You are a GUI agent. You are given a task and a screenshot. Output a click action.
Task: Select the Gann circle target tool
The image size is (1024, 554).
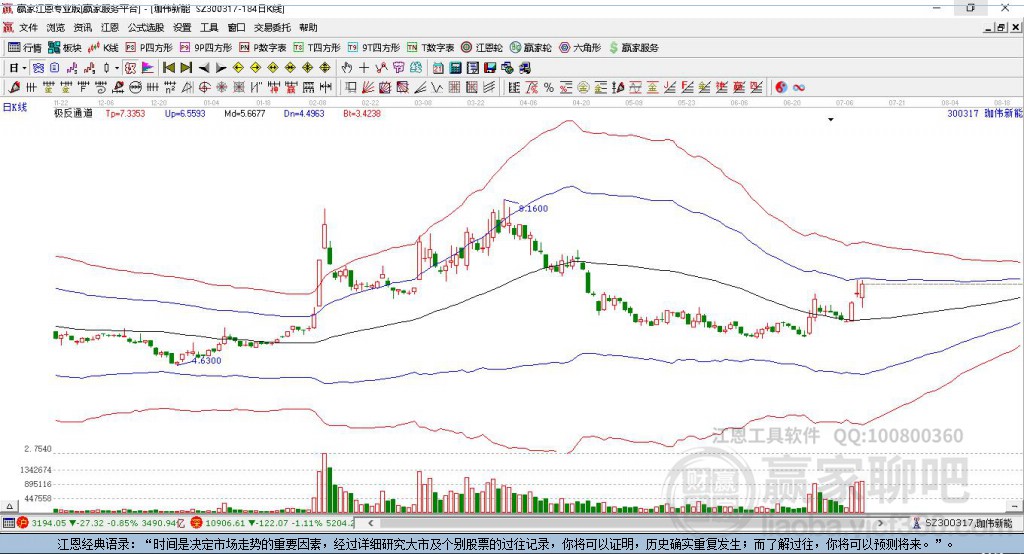coord(204,87)
